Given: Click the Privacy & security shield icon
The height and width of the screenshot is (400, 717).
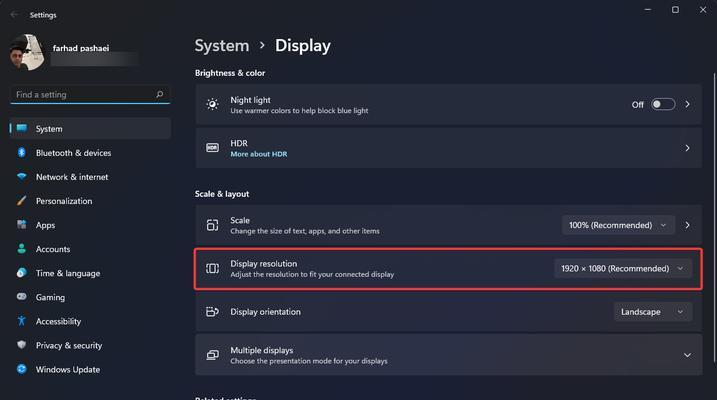Looking at the screenshot, I should [x=21, y=345].
